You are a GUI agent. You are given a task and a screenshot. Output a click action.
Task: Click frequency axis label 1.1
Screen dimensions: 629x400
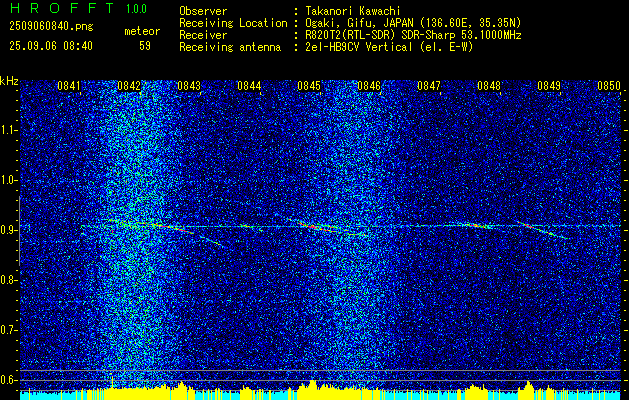pyautogui.click(x=9, y=130)
